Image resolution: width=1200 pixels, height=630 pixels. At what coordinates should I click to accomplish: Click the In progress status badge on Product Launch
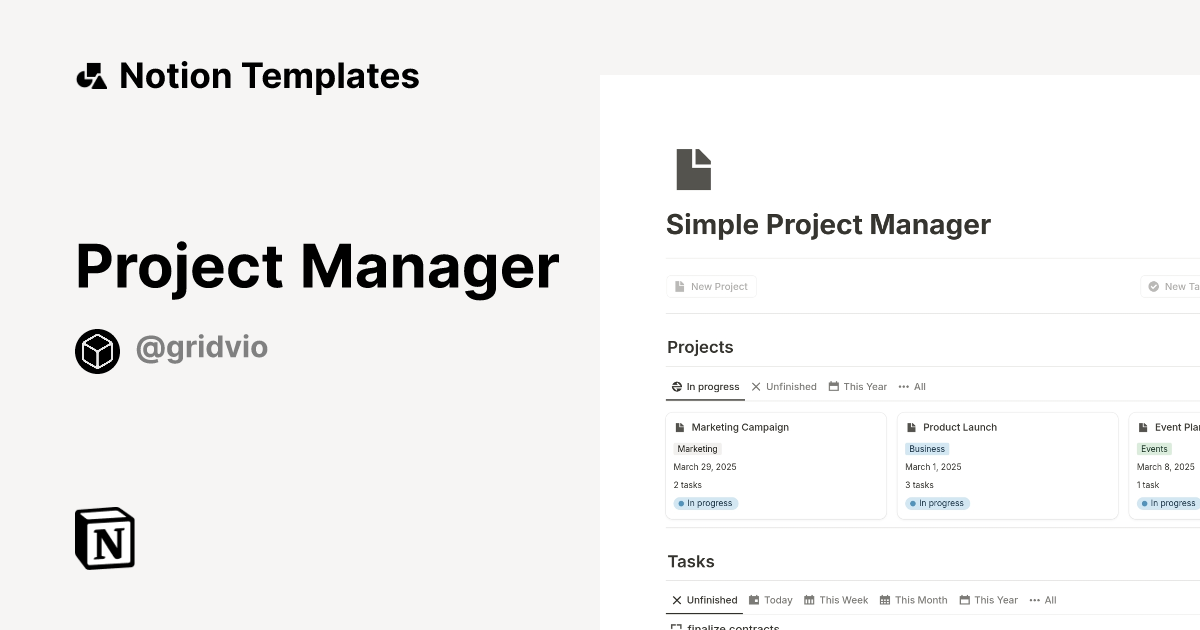click(937, 503)
